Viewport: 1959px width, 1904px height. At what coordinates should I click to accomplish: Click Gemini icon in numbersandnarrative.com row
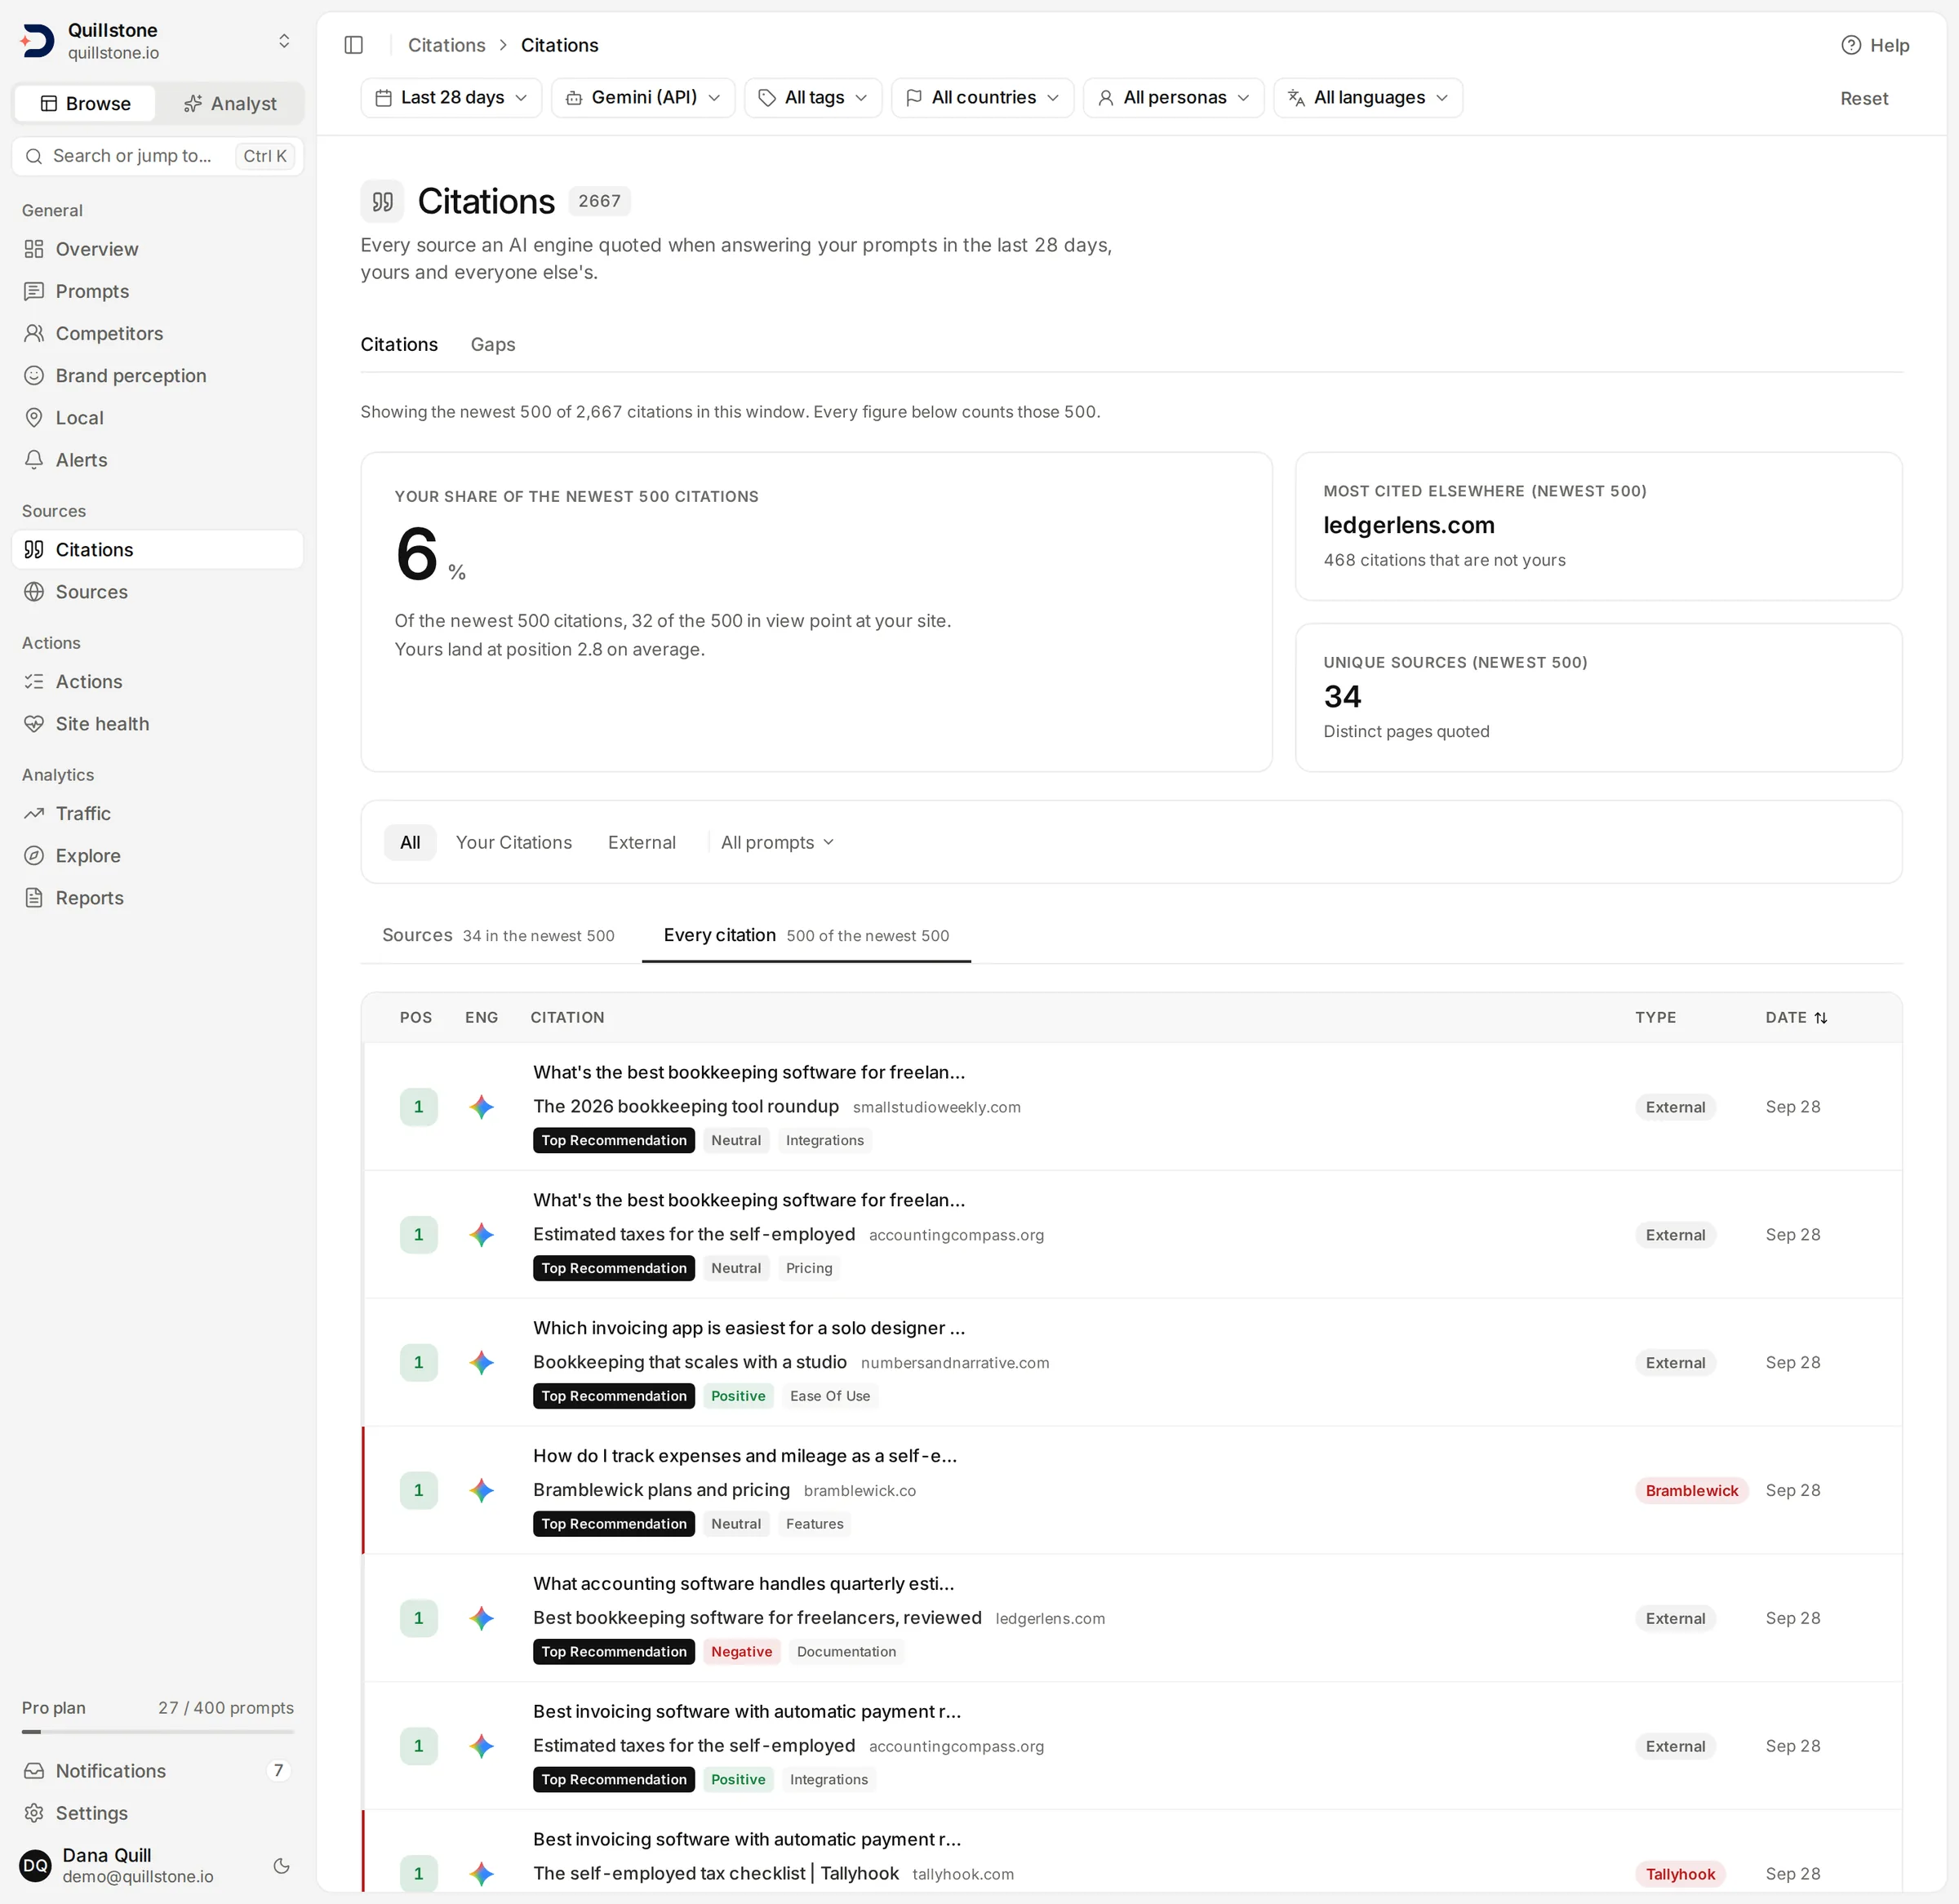pos(481,1362)
